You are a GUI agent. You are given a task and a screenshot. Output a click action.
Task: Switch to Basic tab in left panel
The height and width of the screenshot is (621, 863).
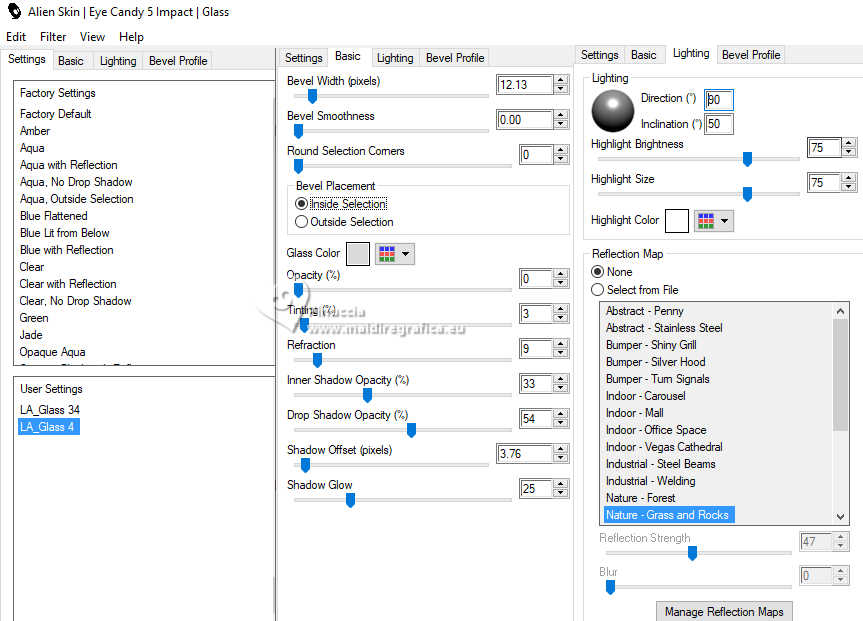tap(71, 61)
